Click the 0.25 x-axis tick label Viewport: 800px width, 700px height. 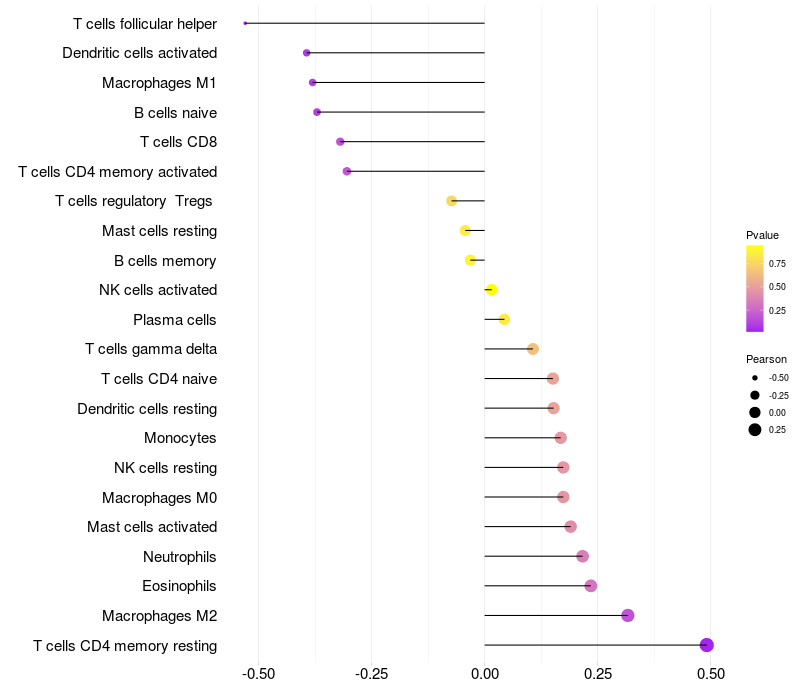click(x=597, y=674)
